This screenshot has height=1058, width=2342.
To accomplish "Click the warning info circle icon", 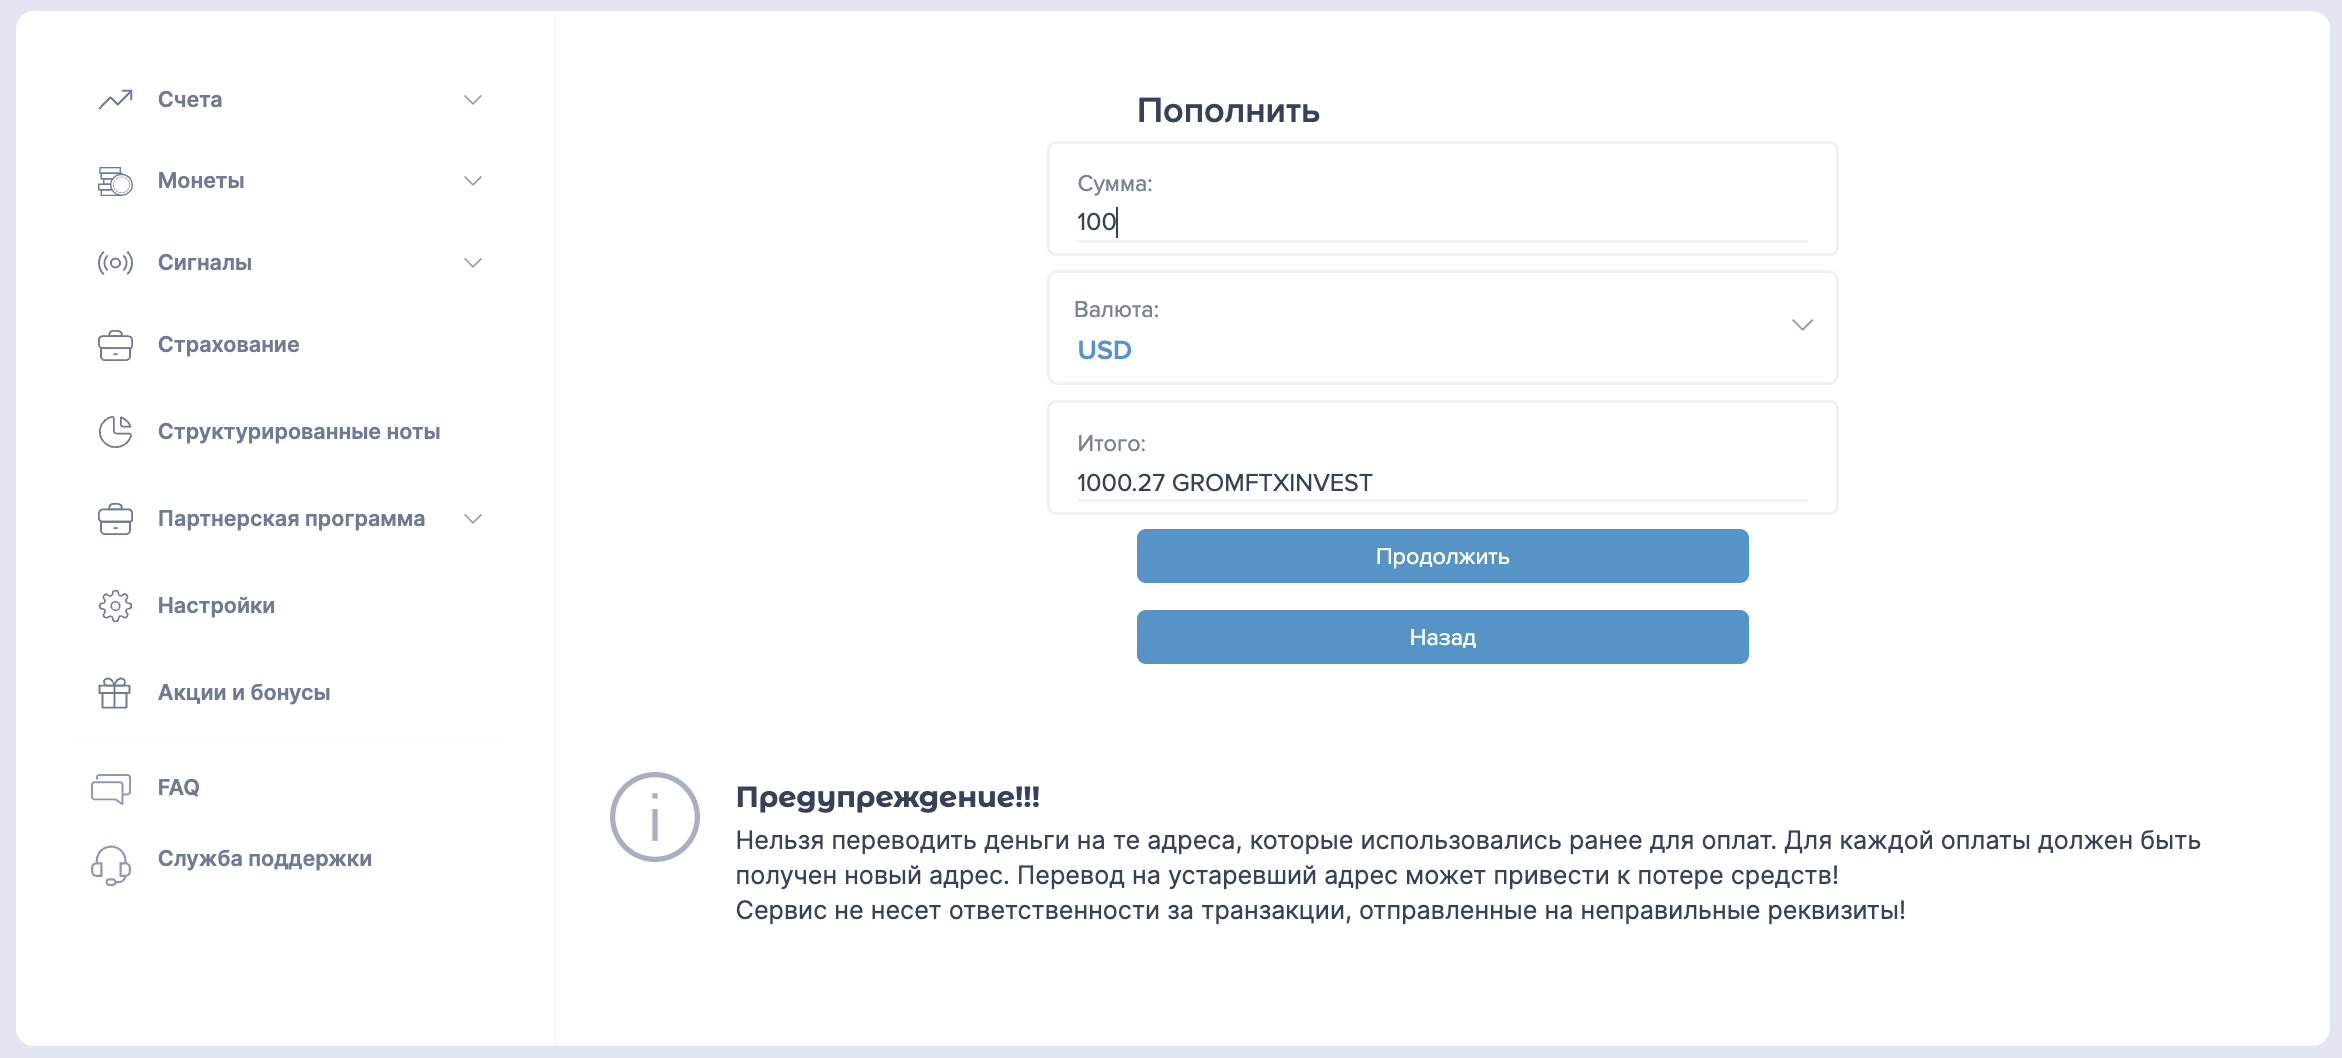I will click(x=655, y=817).
